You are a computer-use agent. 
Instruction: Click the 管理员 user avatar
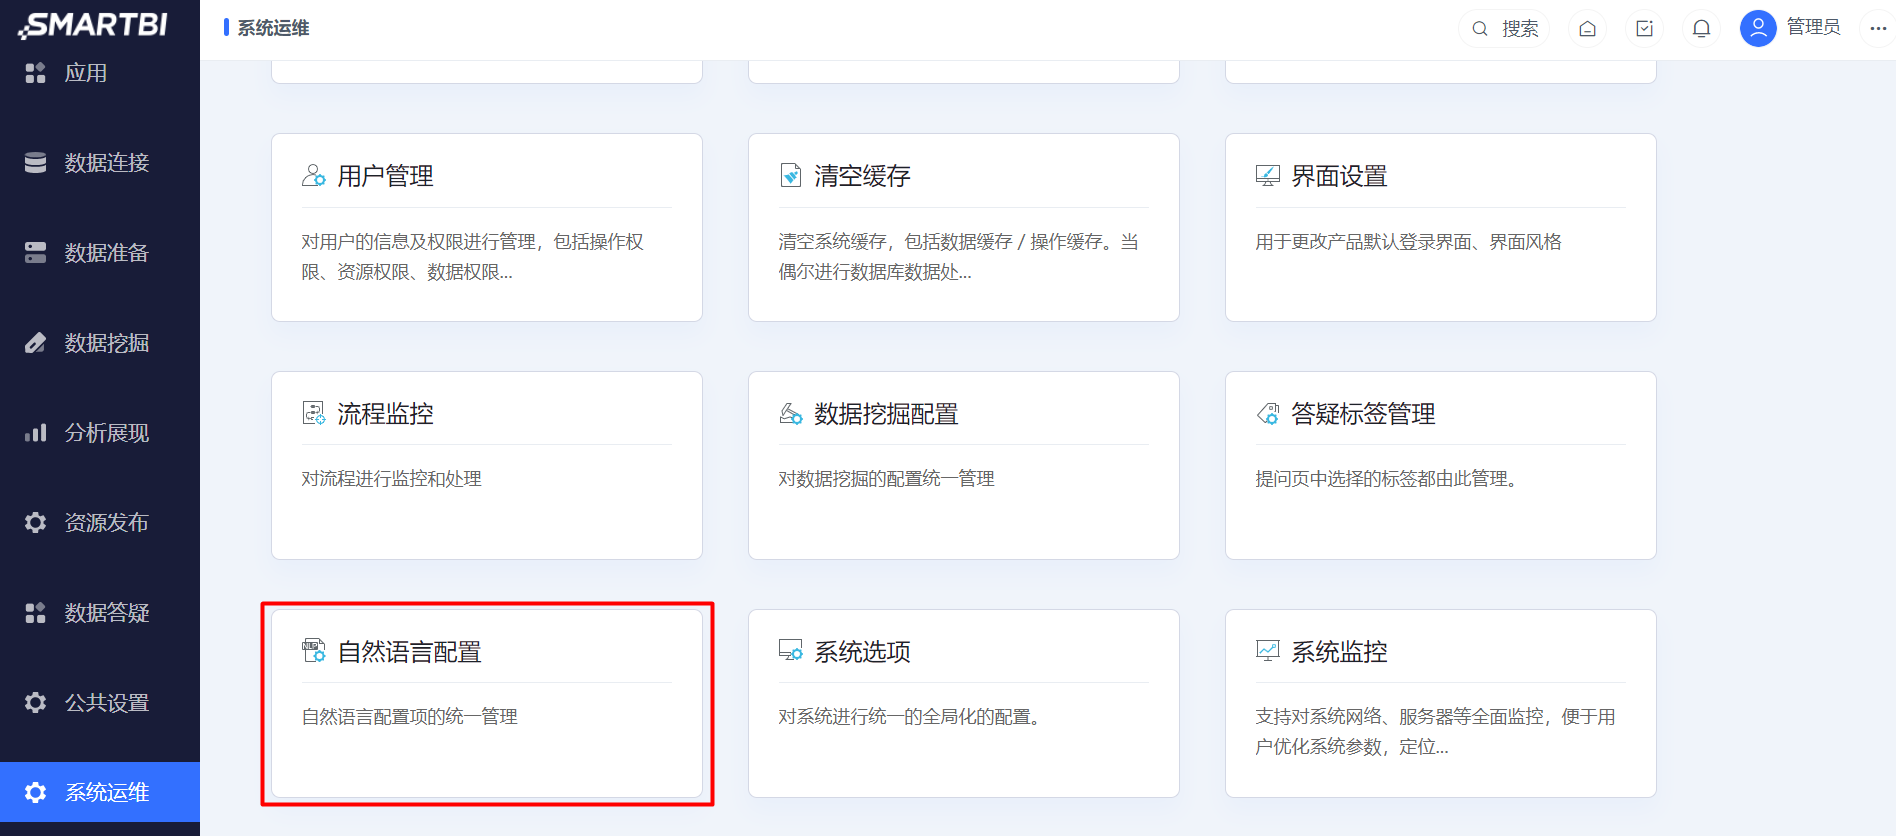click(1758, 28)
